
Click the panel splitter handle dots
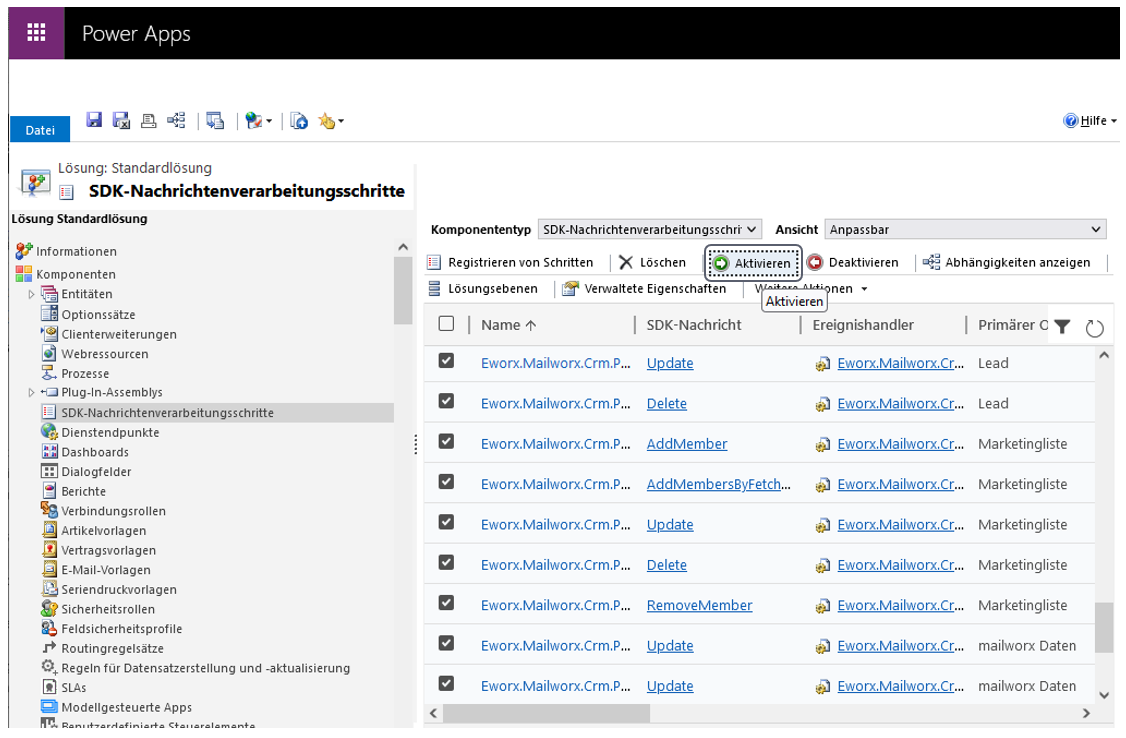pos(416,444)
